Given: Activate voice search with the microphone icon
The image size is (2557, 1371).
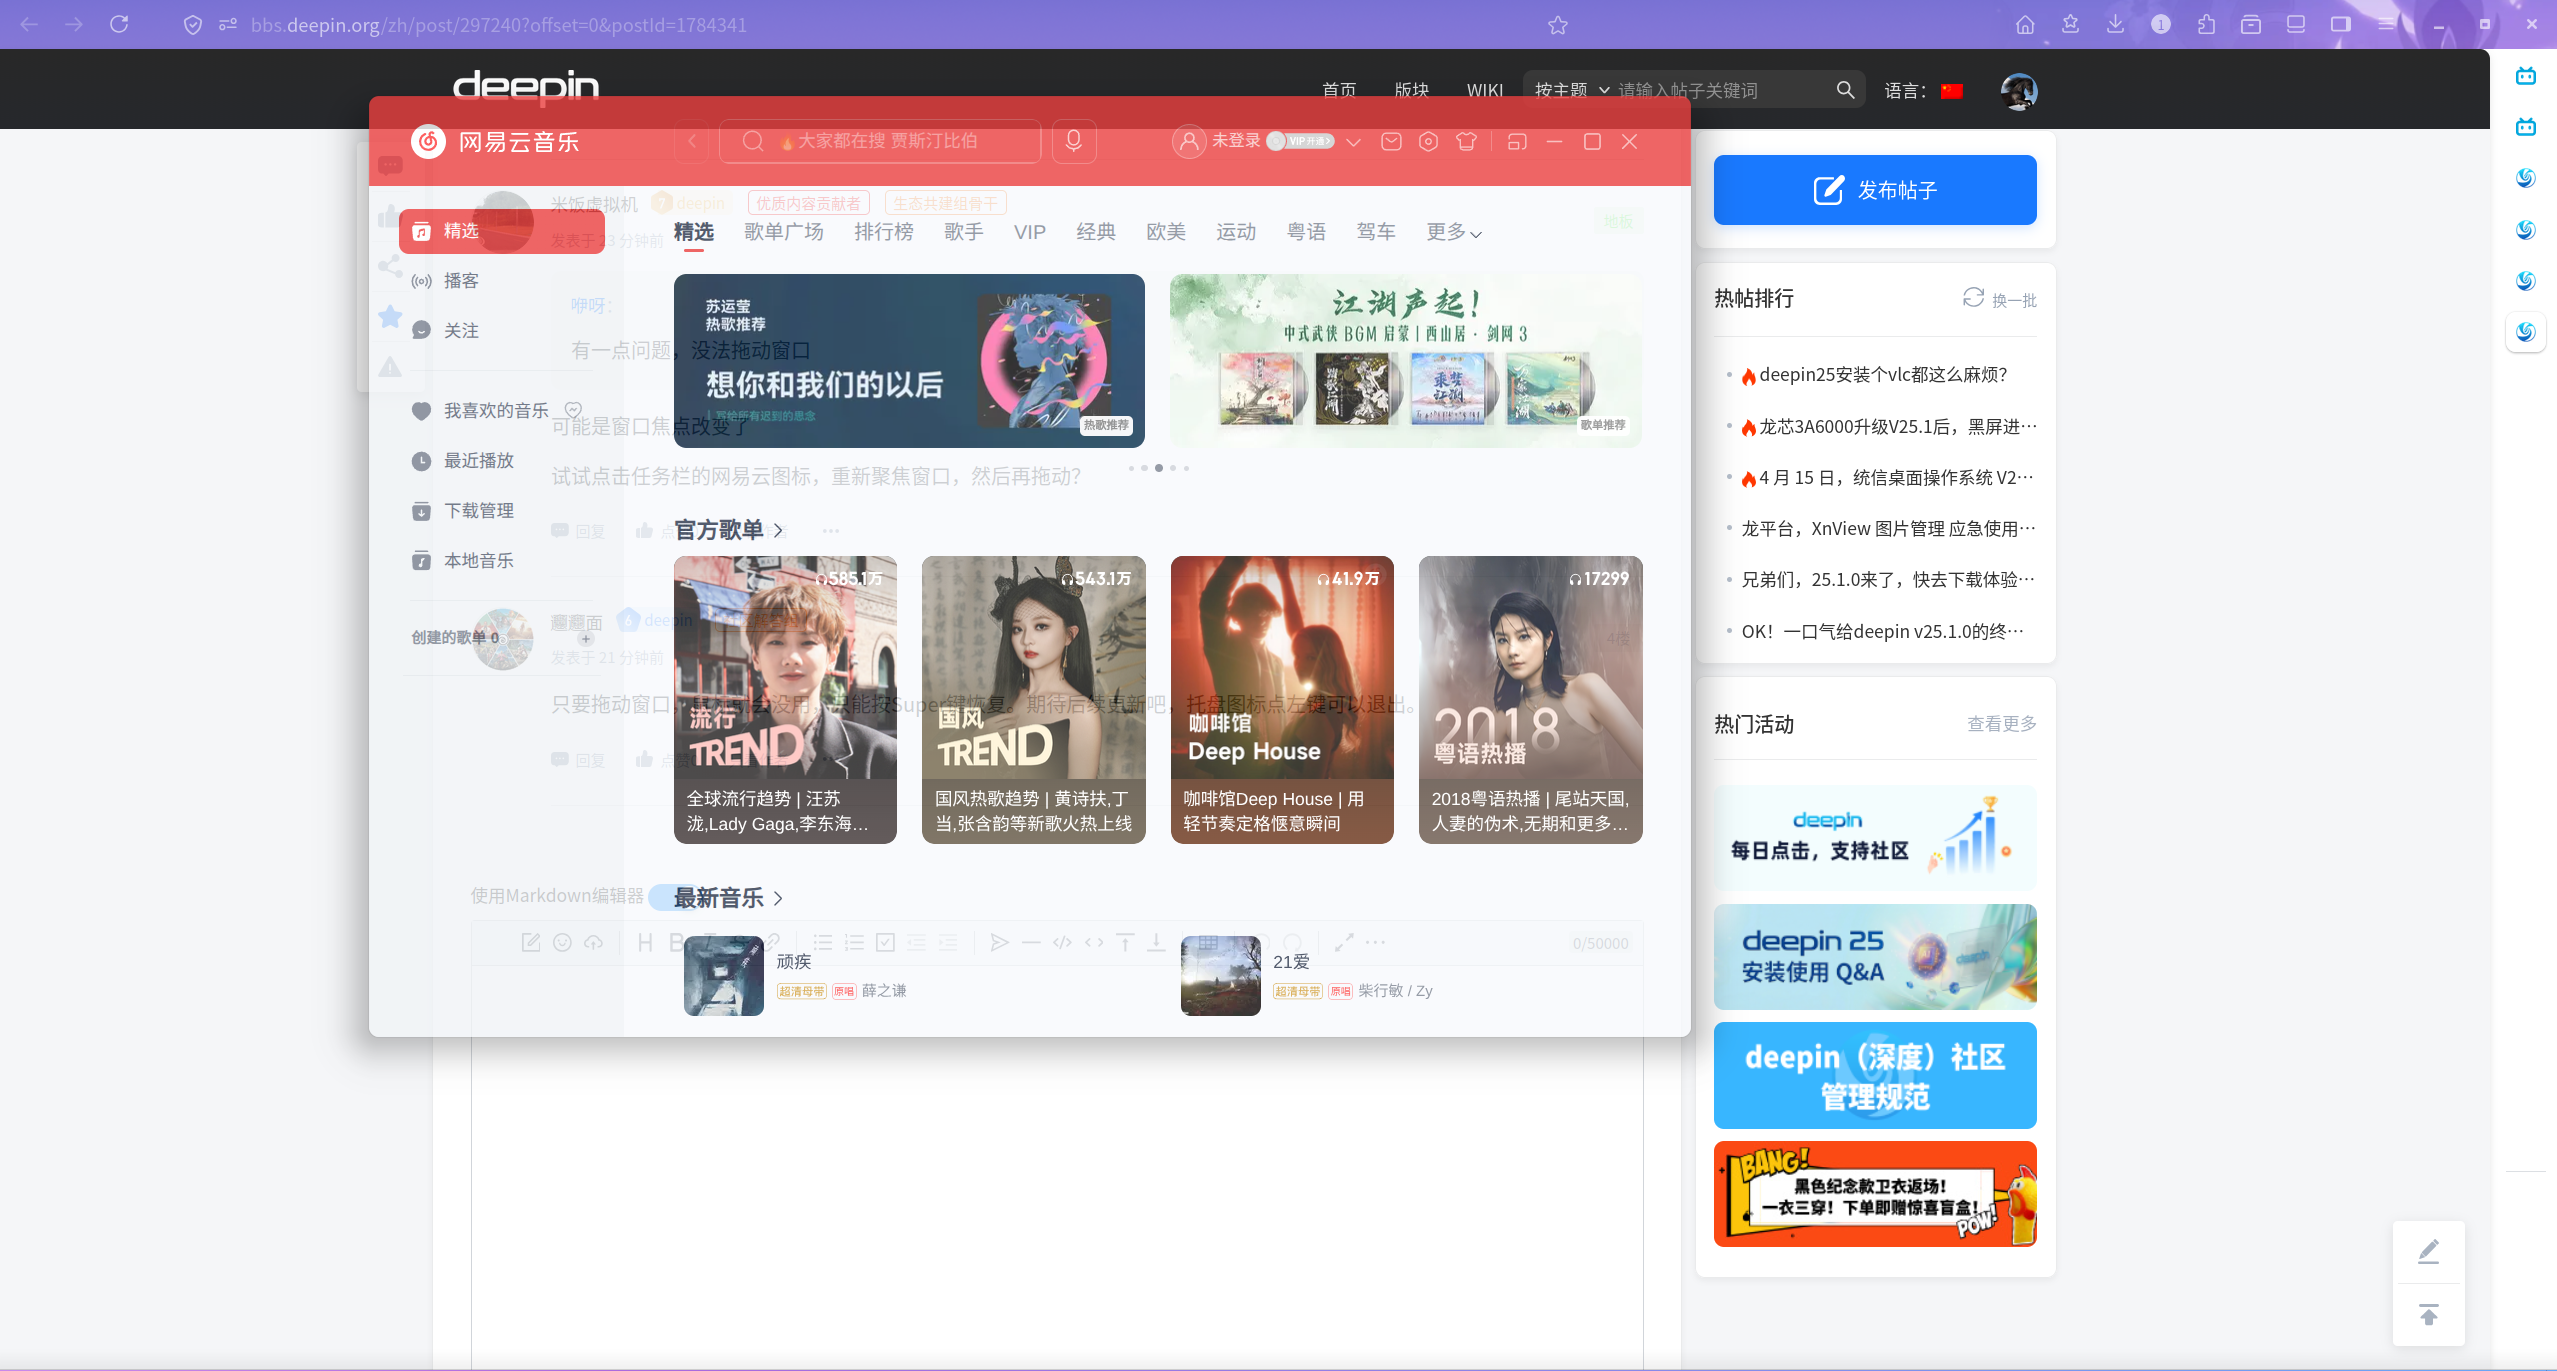Looking at the screenshot, I should click(x=1072, y=141).
